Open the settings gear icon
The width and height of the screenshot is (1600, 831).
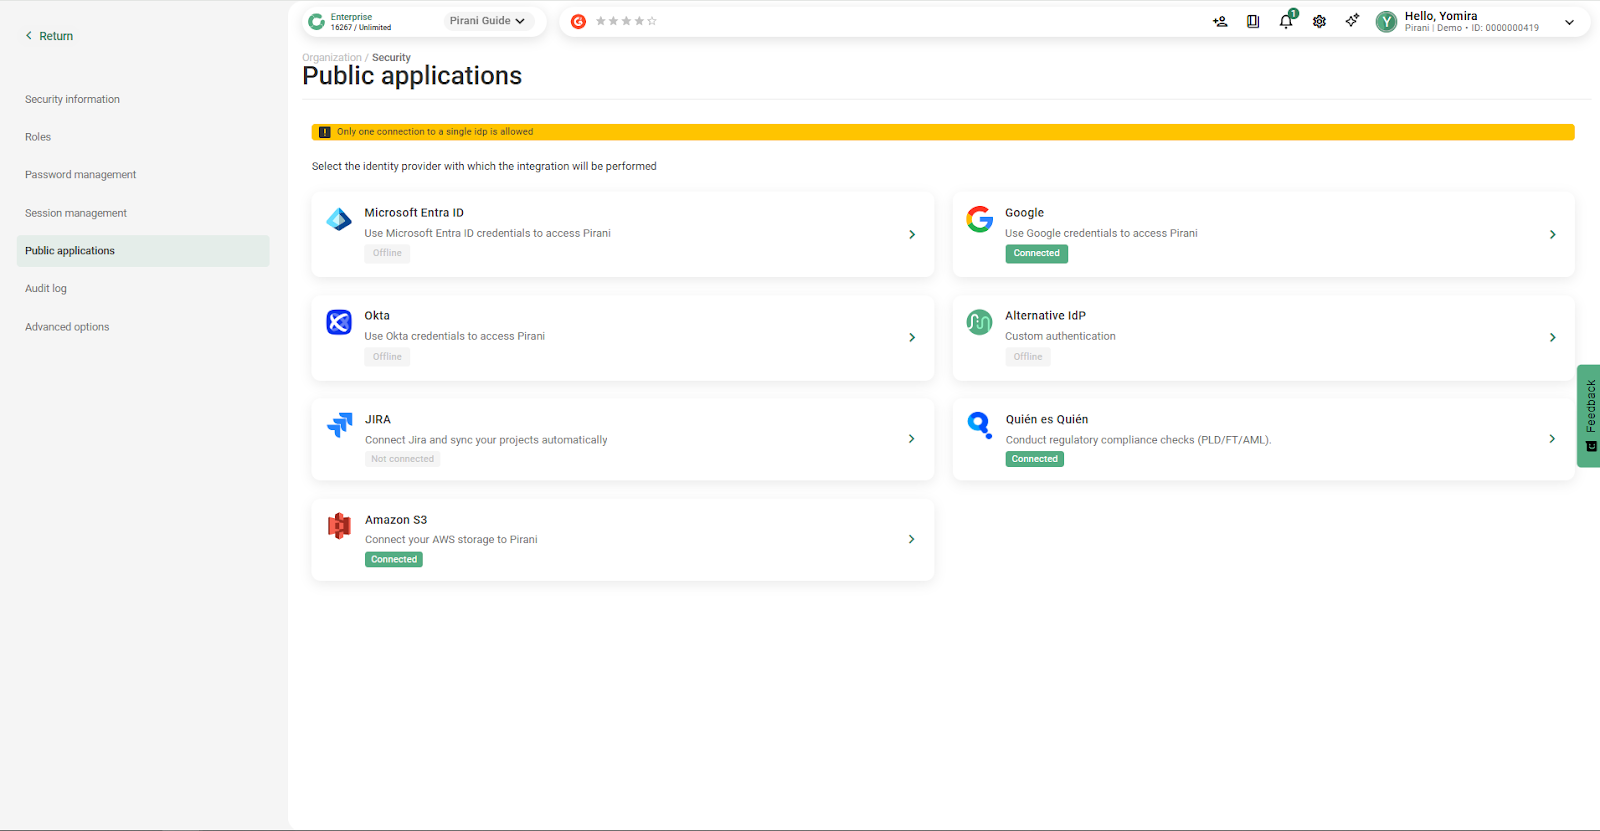(x=1319, y=21)
